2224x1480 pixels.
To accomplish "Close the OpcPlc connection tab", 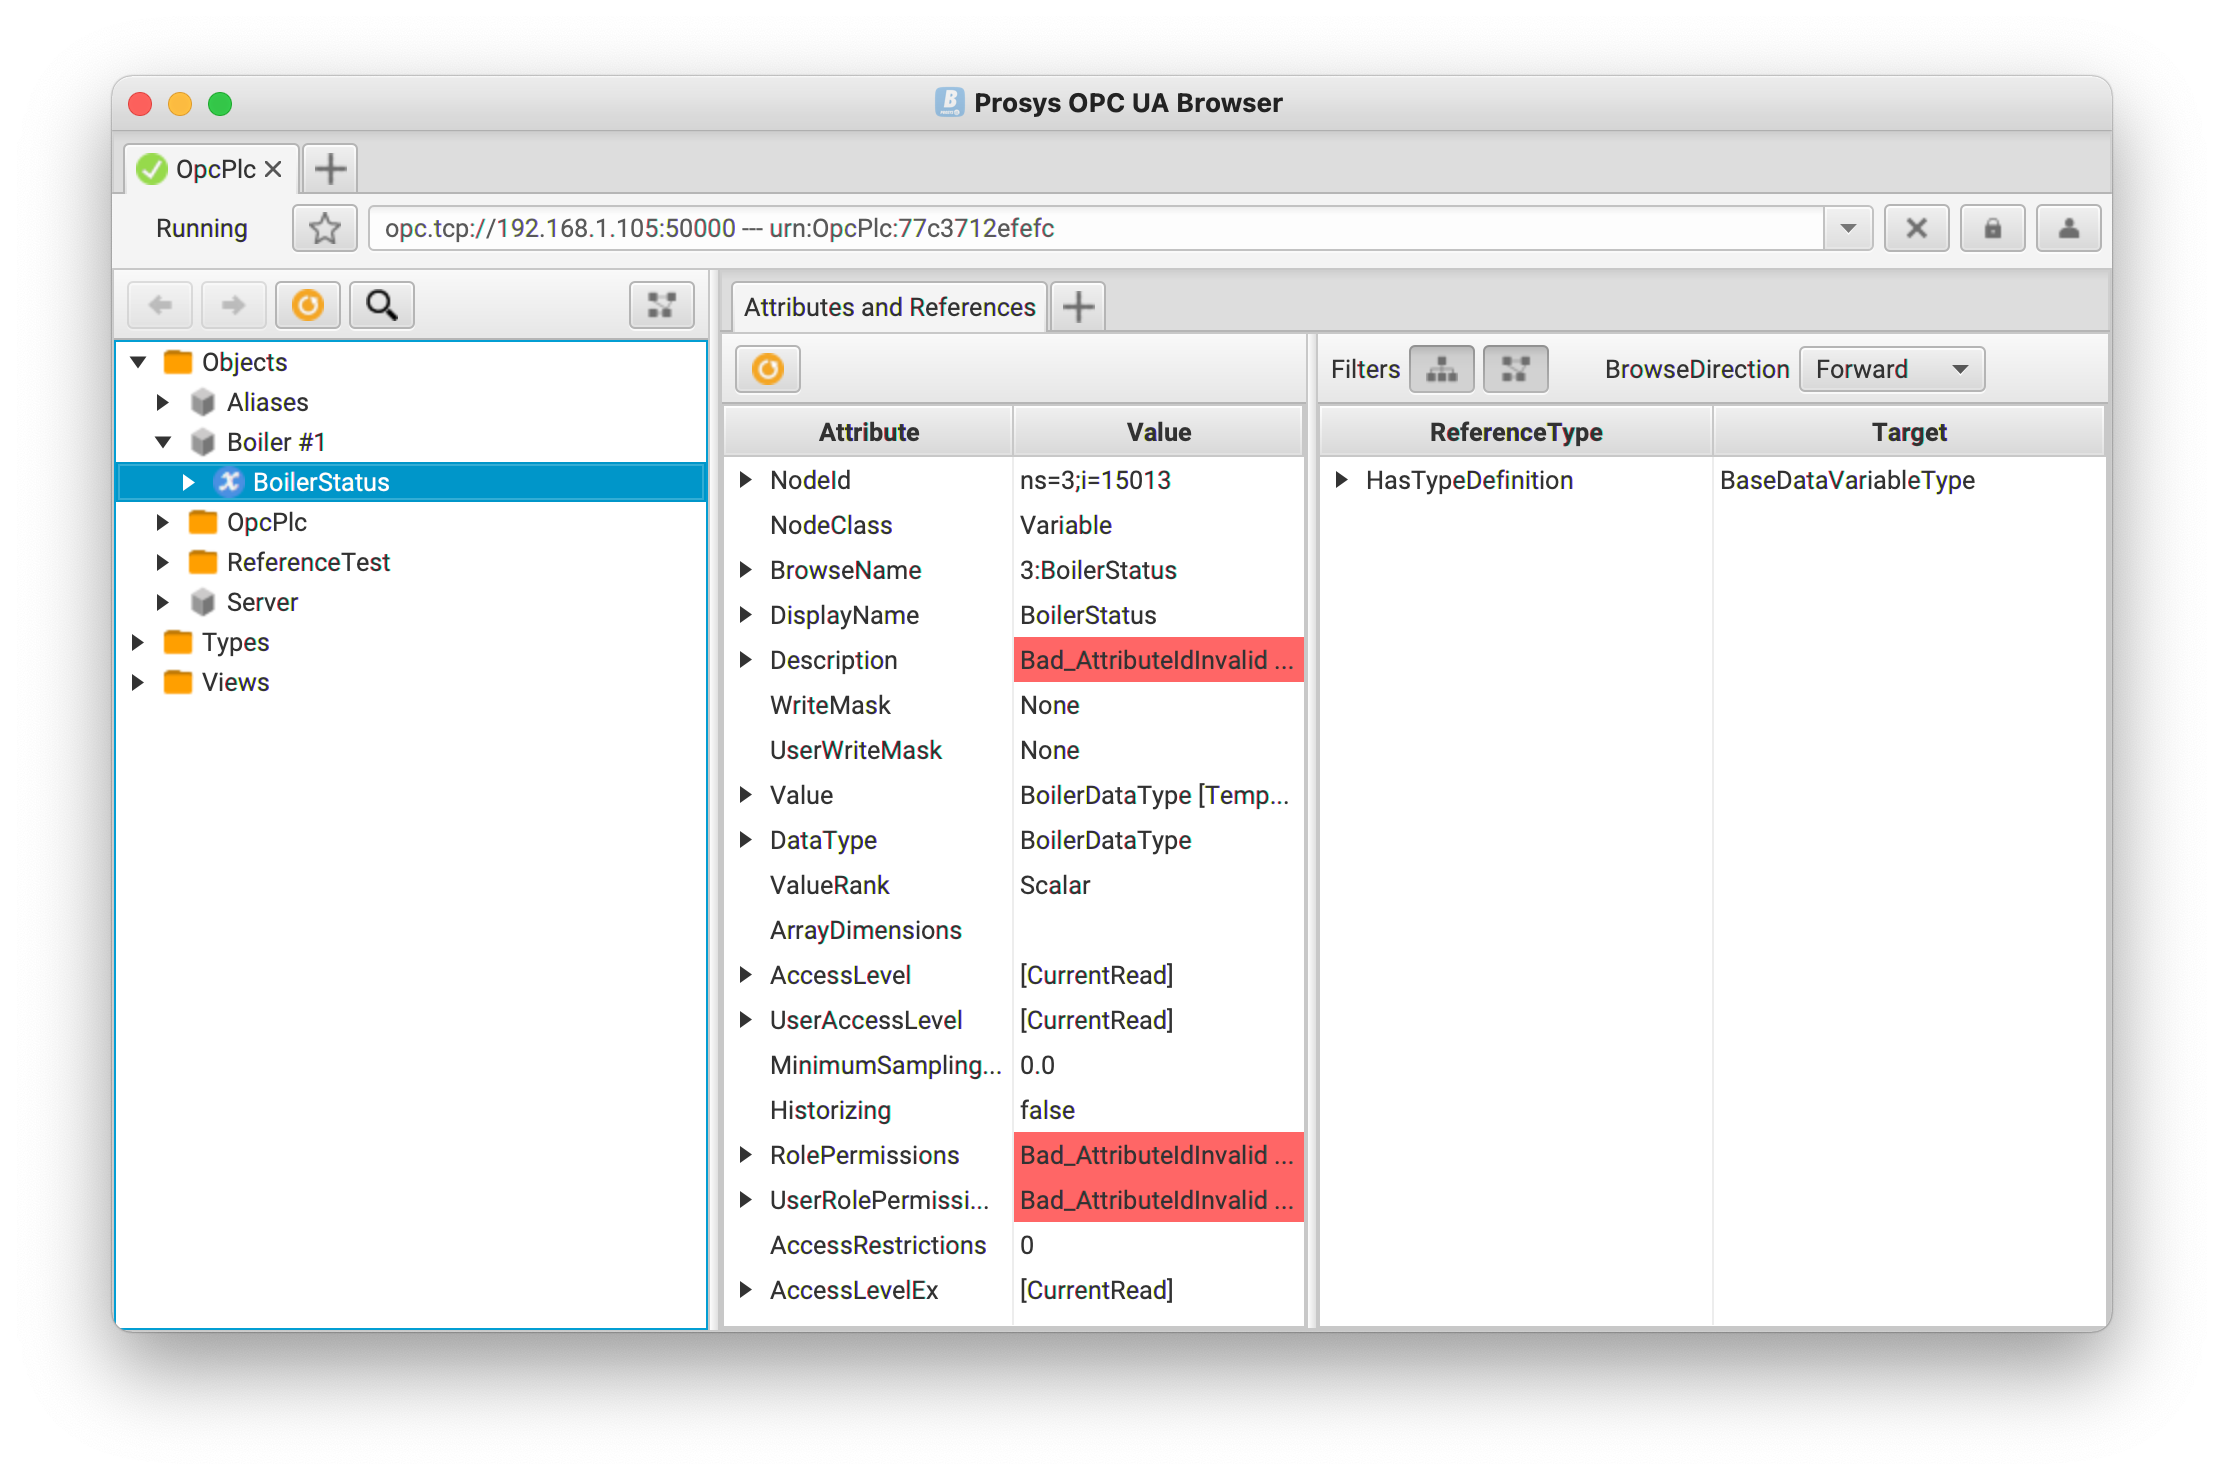I will pos(273,169).
